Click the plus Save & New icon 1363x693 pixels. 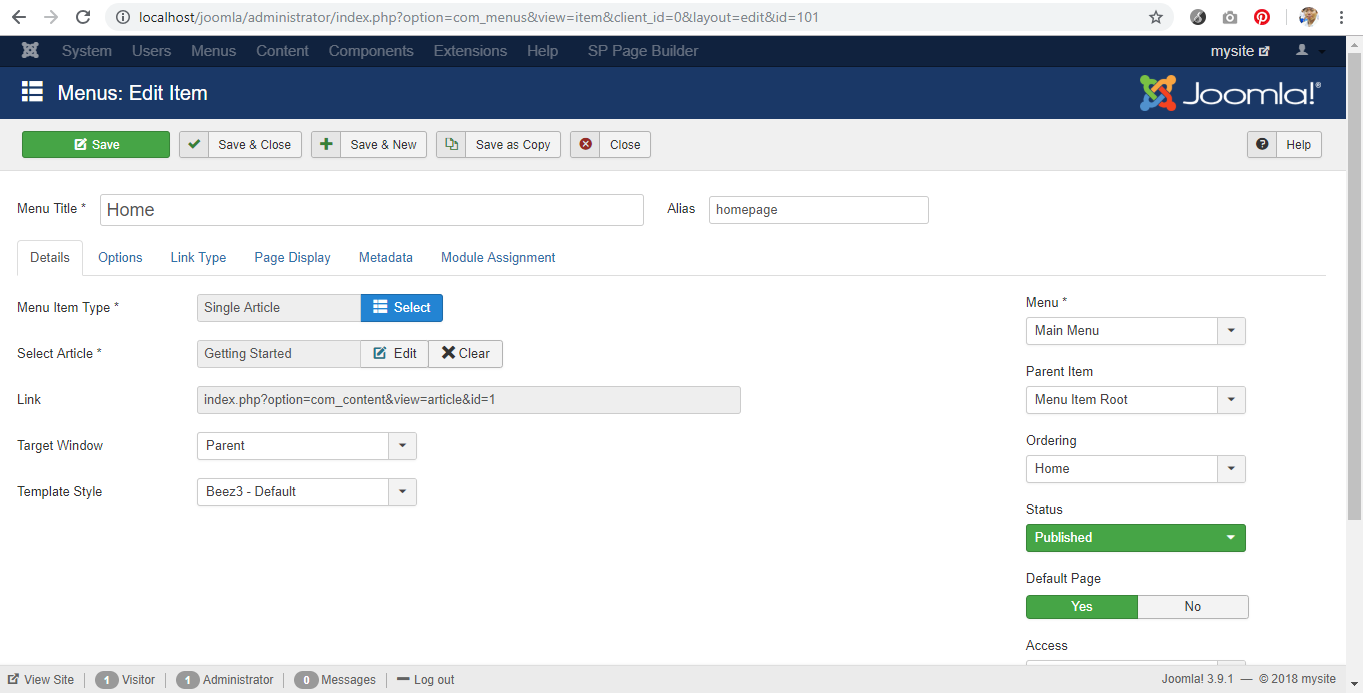(326, 144)
